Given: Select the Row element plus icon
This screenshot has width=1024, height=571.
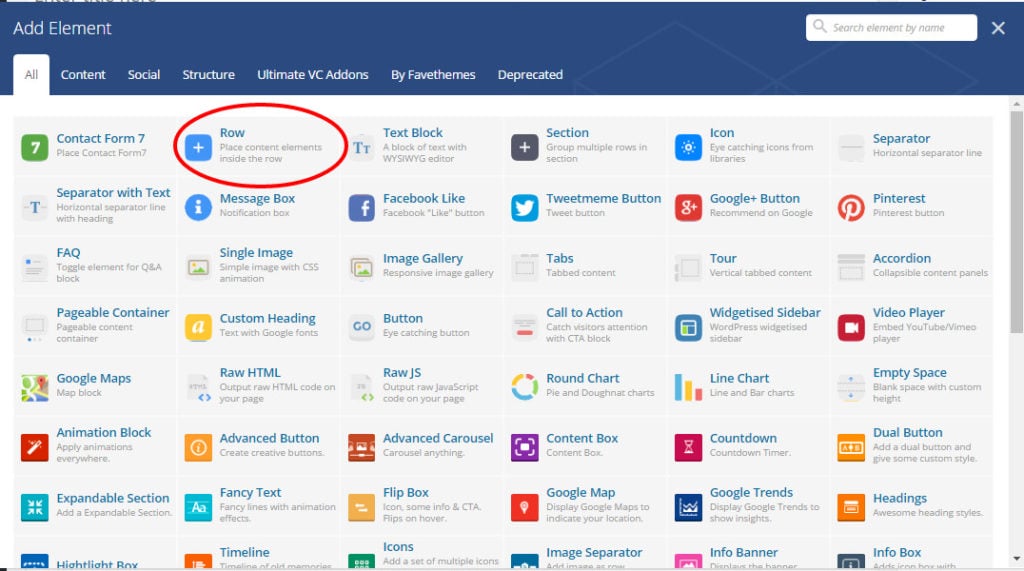Looking at the screenshot, I should point(199,147).
